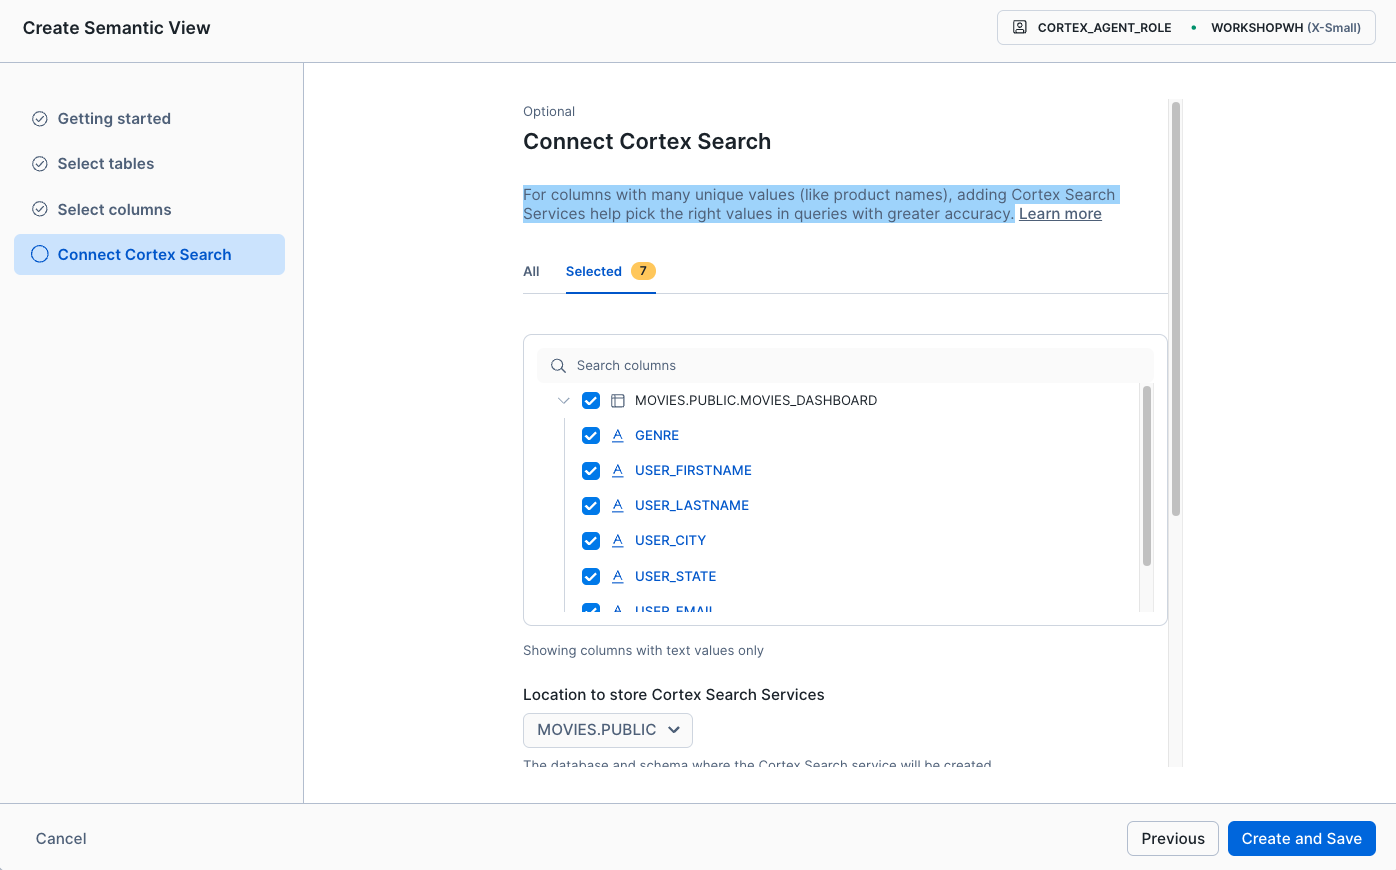Click the magnifier icon in Search columns

click(x=559, y=366)
